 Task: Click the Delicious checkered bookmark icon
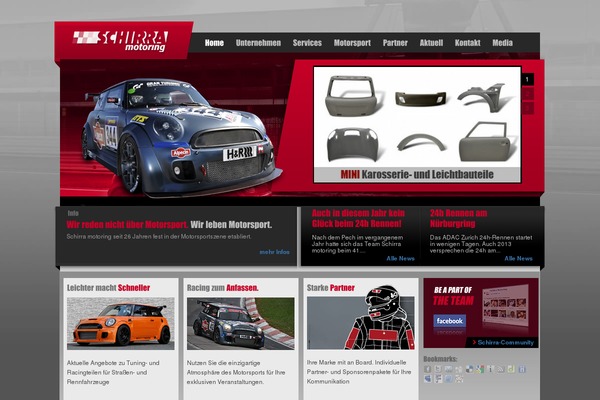[x=470, y=369]
